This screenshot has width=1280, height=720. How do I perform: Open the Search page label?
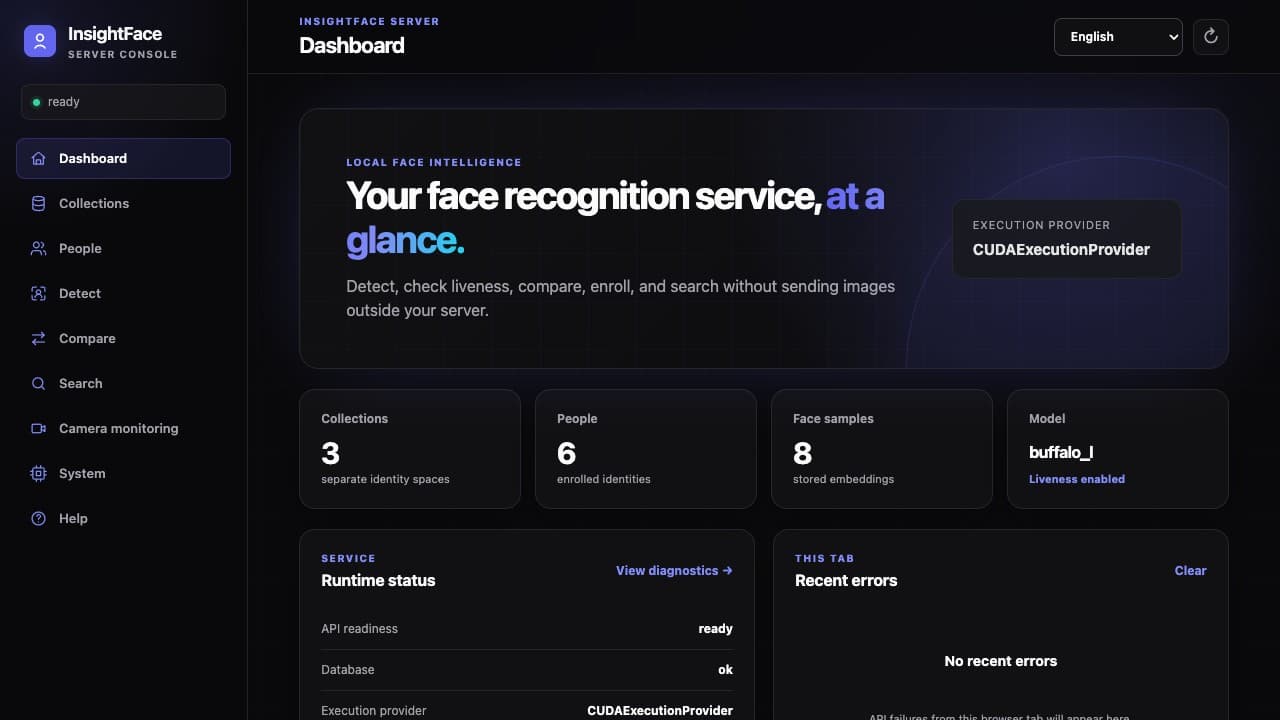80,383
